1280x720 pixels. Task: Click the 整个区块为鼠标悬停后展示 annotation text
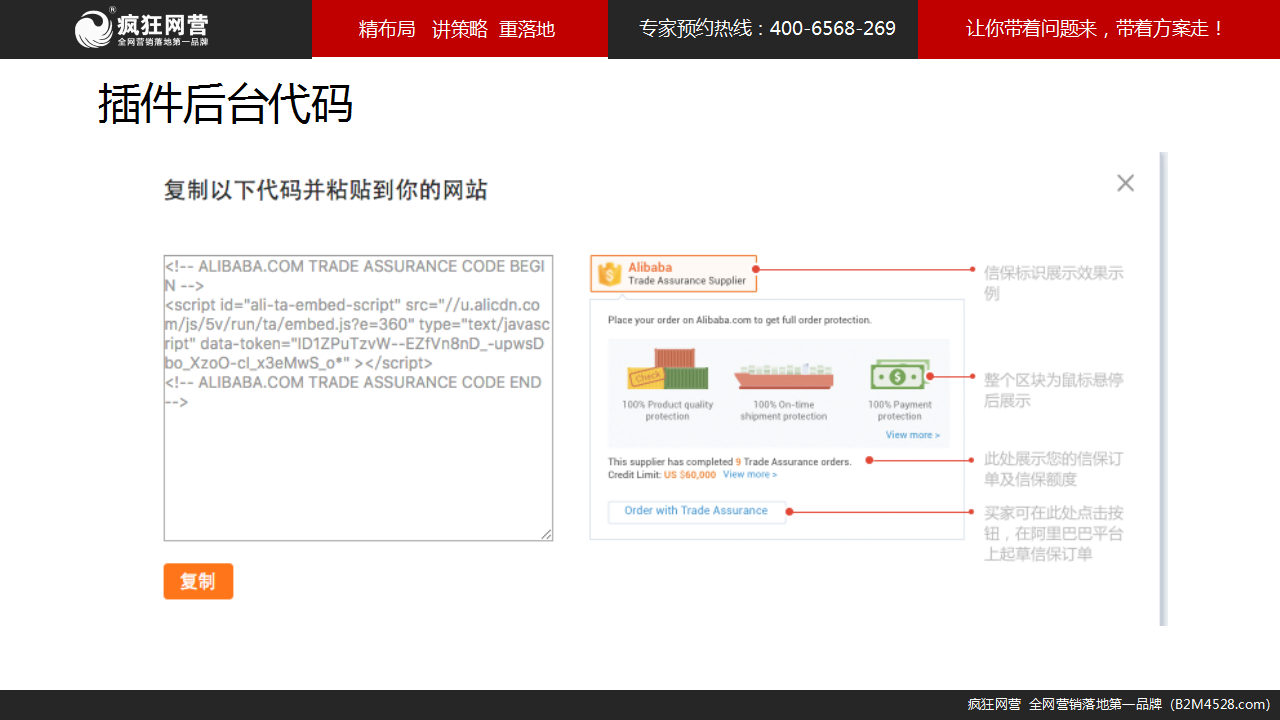1054,390
